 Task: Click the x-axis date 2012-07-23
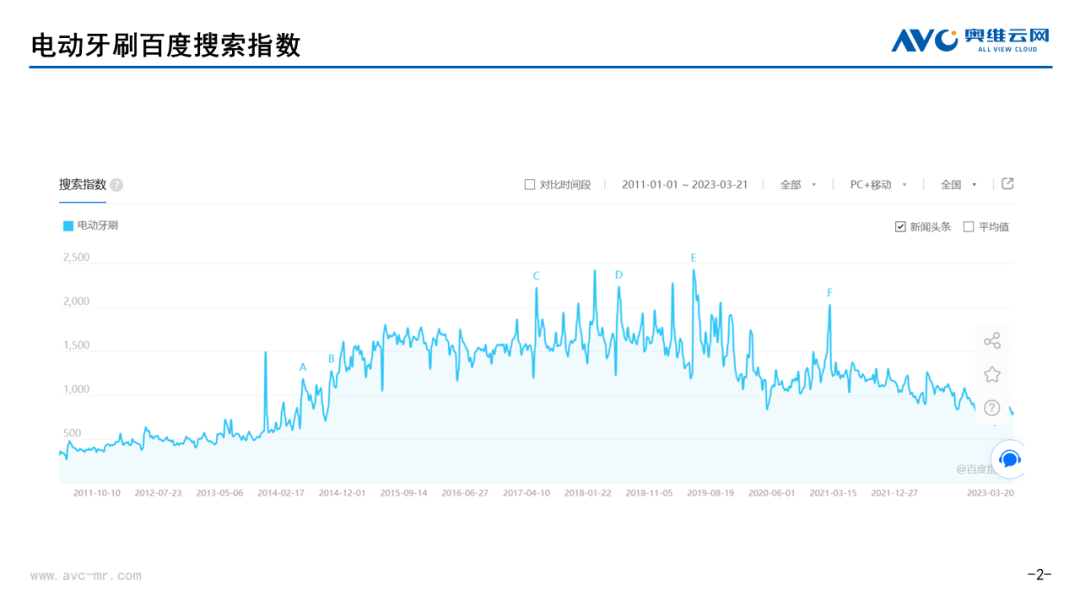158,493
